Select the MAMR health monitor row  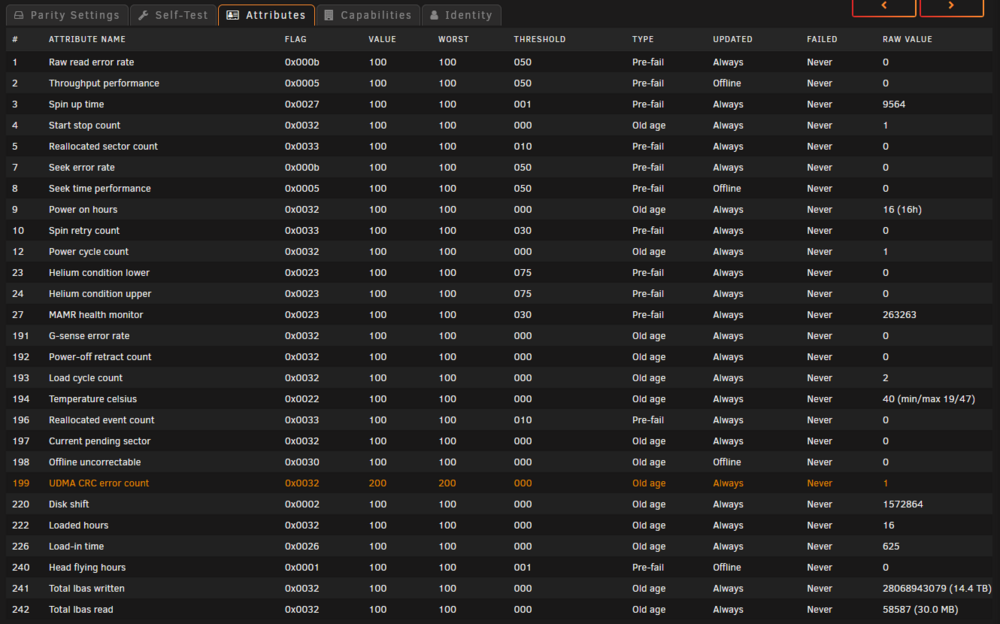499,315
